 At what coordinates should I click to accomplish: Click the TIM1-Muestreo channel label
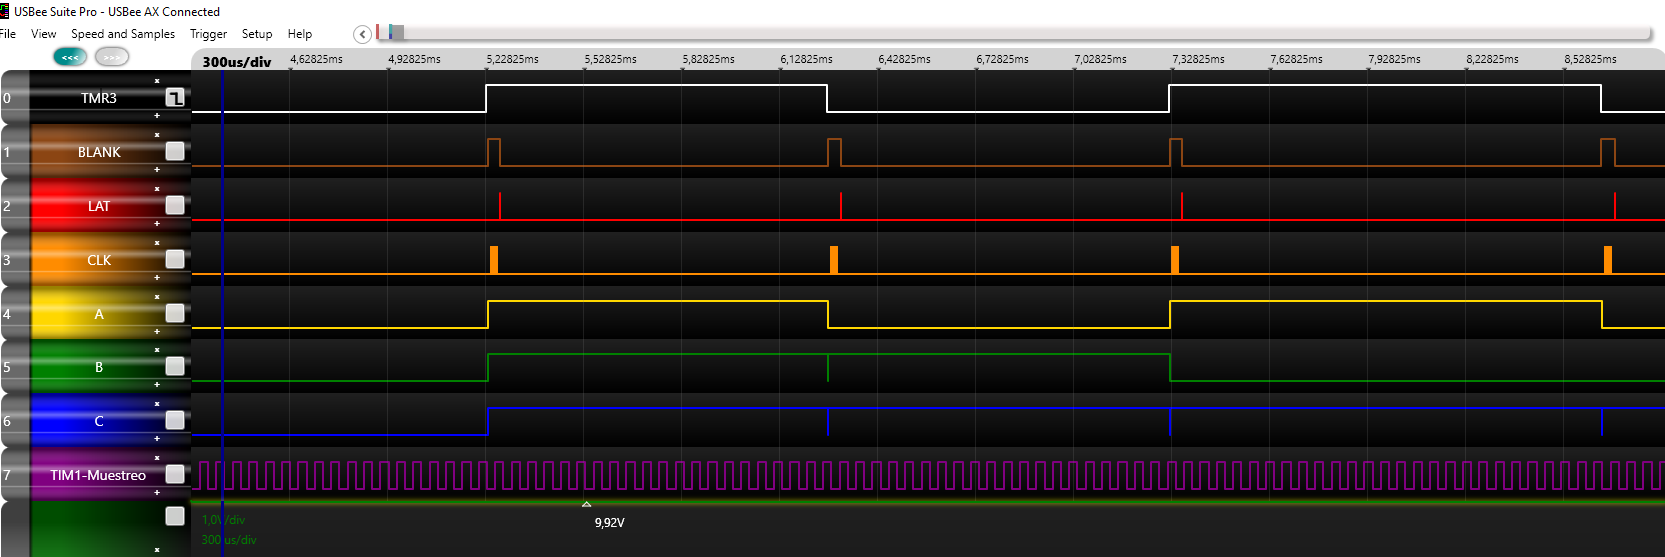click(x=98, y=475)
